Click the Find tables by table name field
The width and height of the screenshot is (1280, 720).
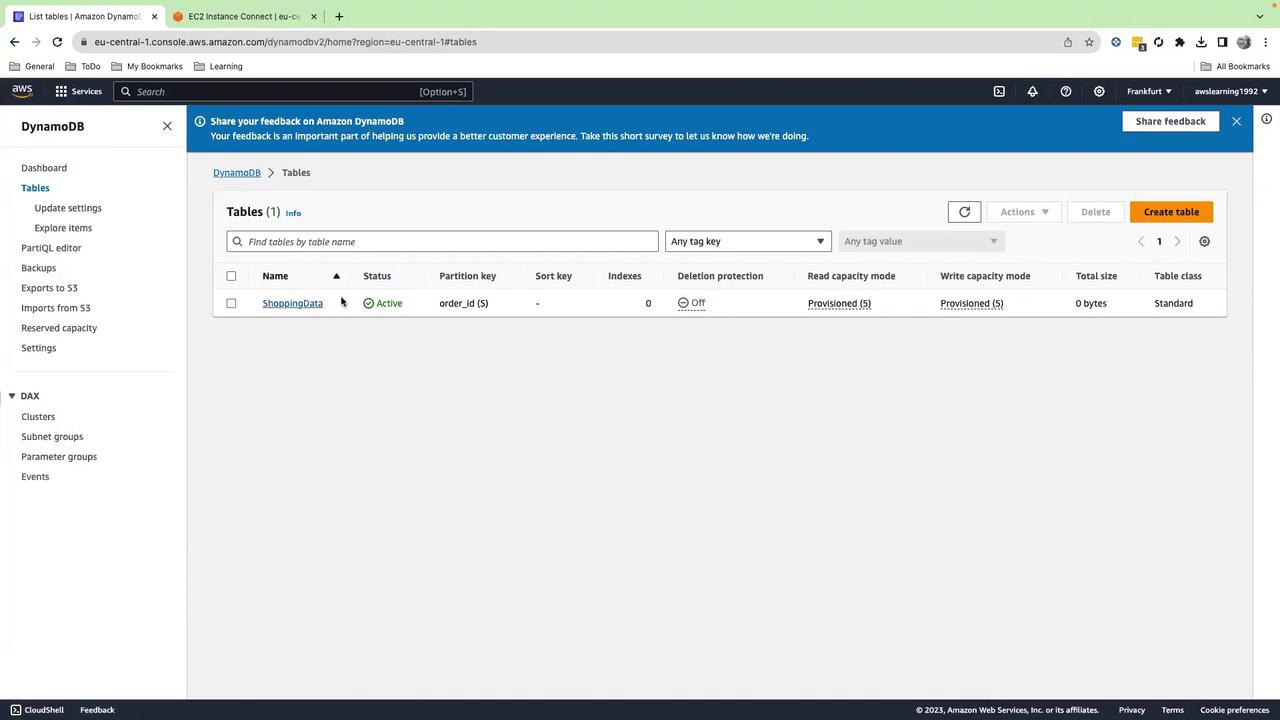coord(442,241)
